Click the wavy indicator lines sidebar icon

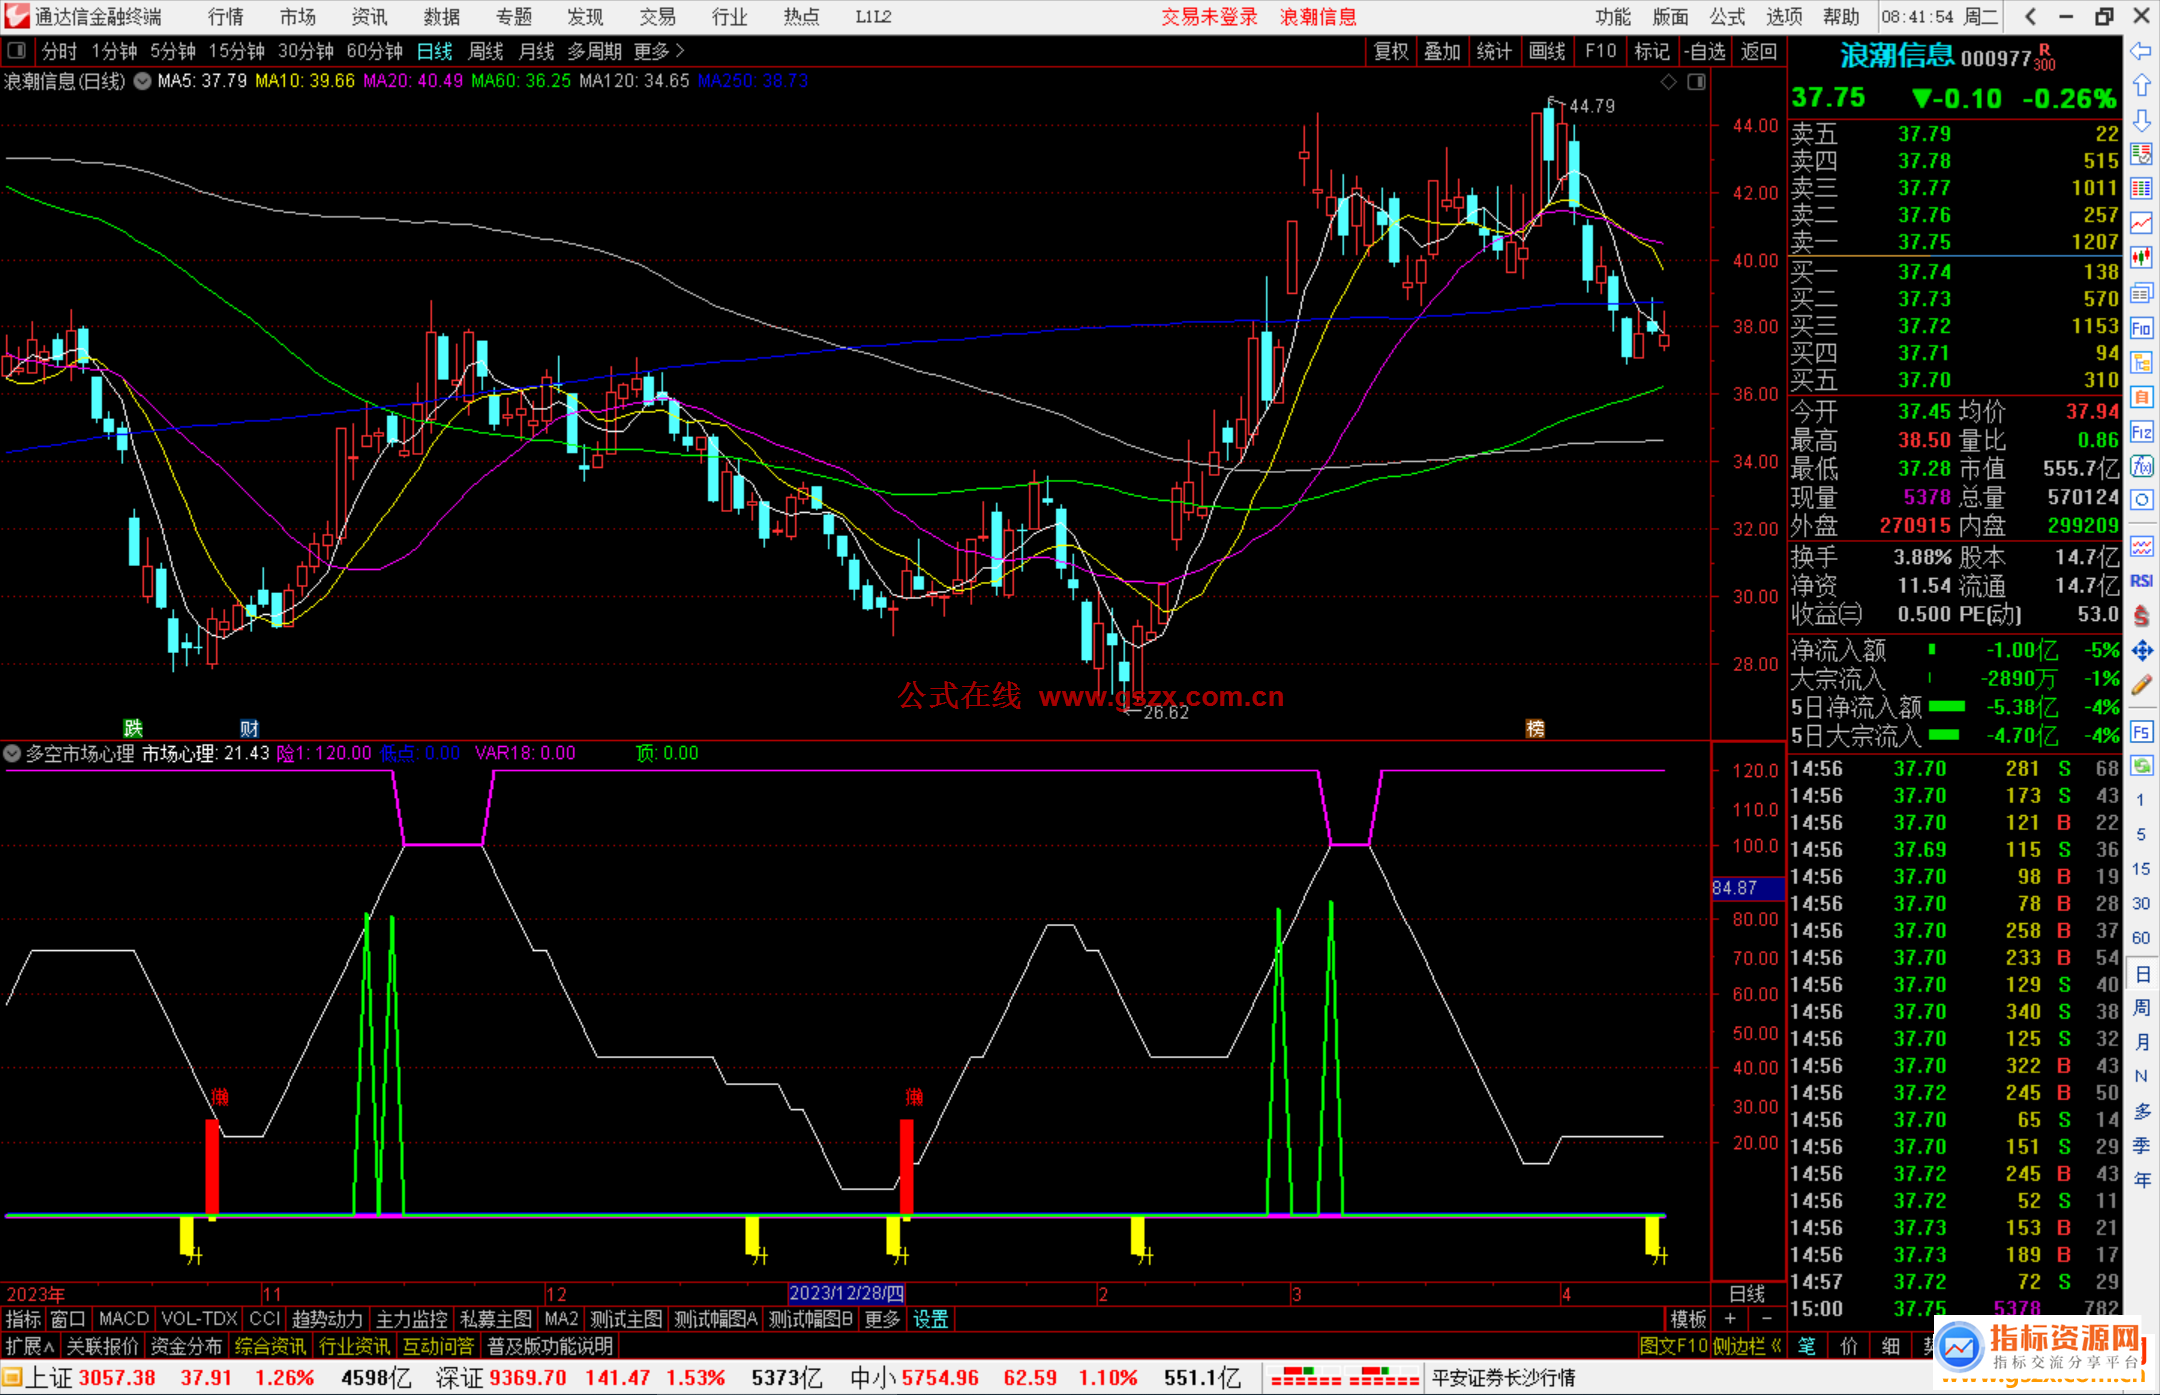[x=2141, y=546]
